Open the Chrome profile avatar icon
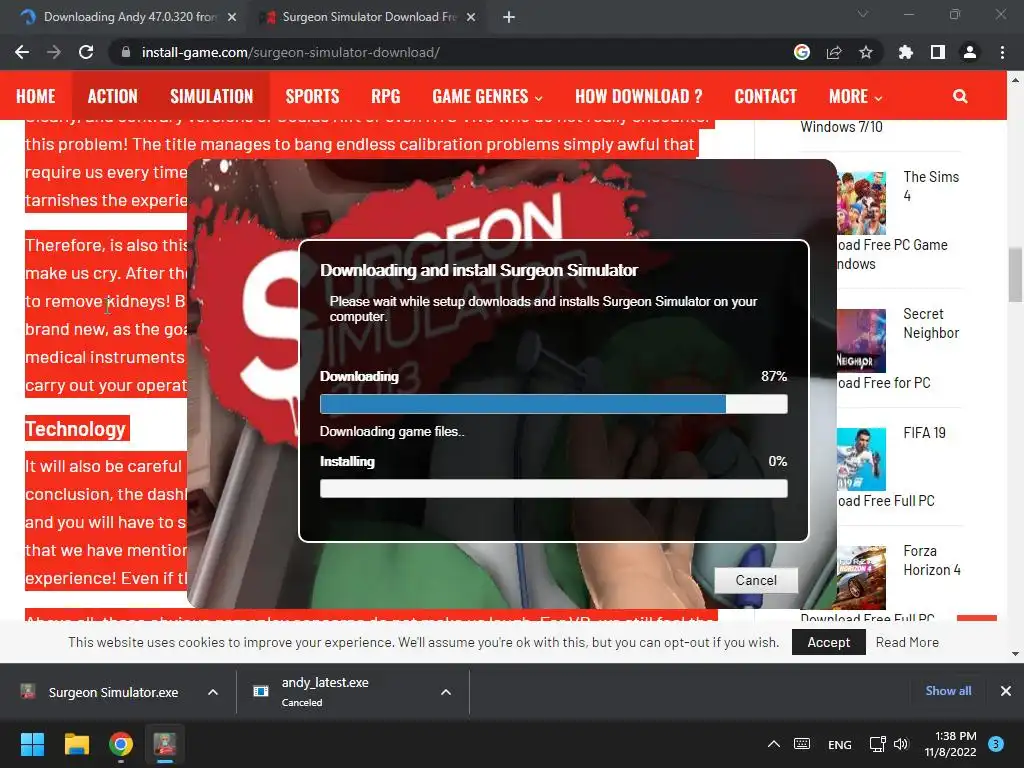Viewport: 1024px width, 768px height. coord(970,52)
